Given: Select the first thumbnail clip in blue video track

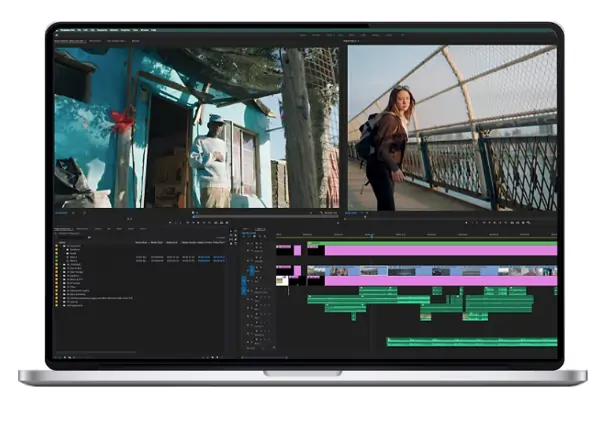Looking at the screenshot, I should tap(316, 271).
